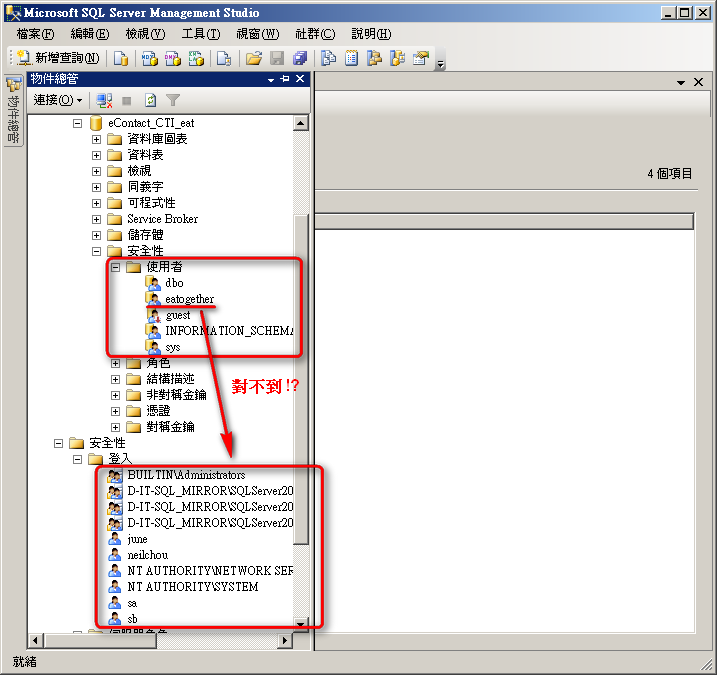717x675 pixels.
Task: Open the 工具(T) menu
Action: (x=201, y=34)
